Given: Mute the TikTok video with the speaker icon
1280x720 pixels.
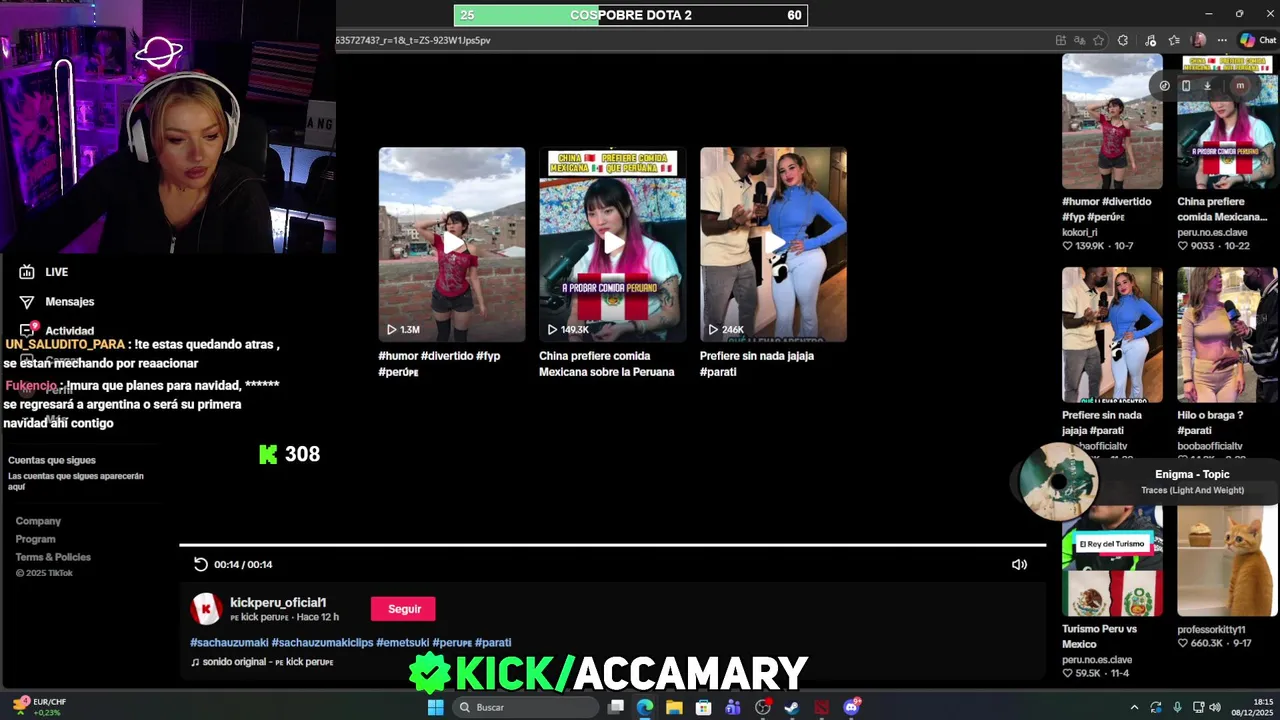Looking at the screenshot, I should [x=1019, y=564].
